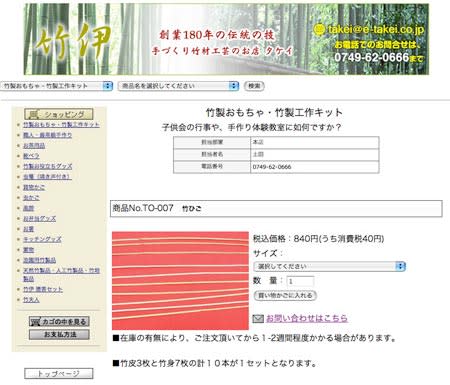Image resolution: width=450 pixels, height=385 pixels.
Task: Click the yellow smiley next to the email address
Action: (x=319, y=29)
